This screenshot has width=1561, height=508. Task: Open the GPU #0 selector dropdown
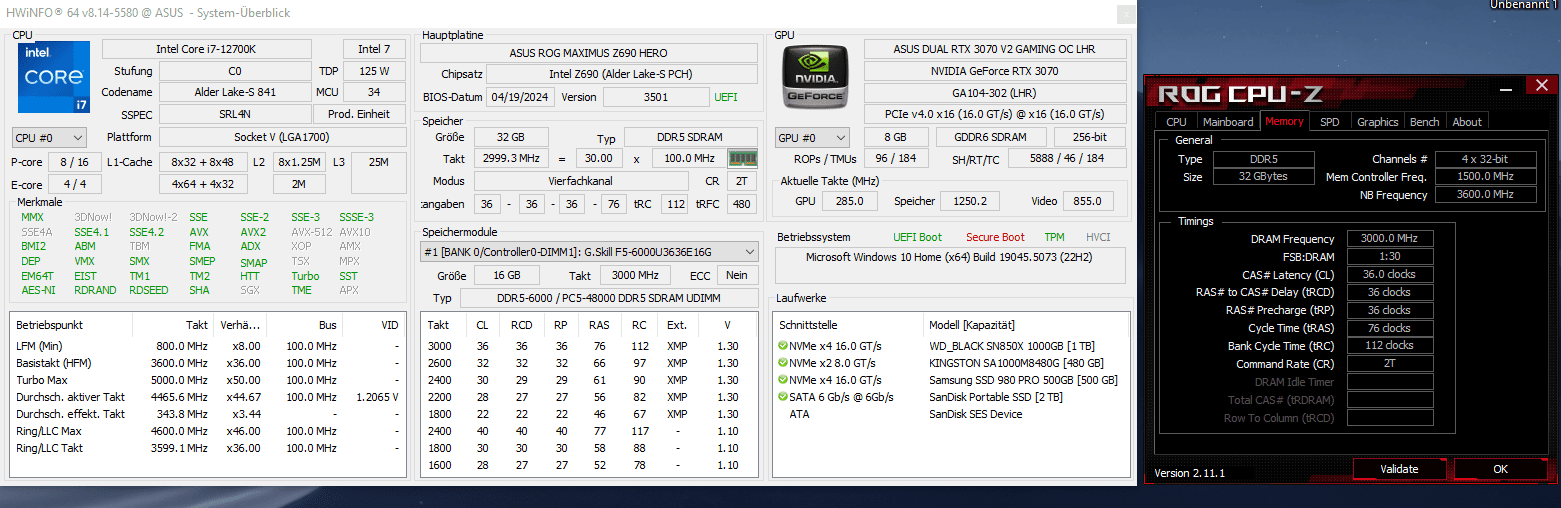tap(812, 137)
